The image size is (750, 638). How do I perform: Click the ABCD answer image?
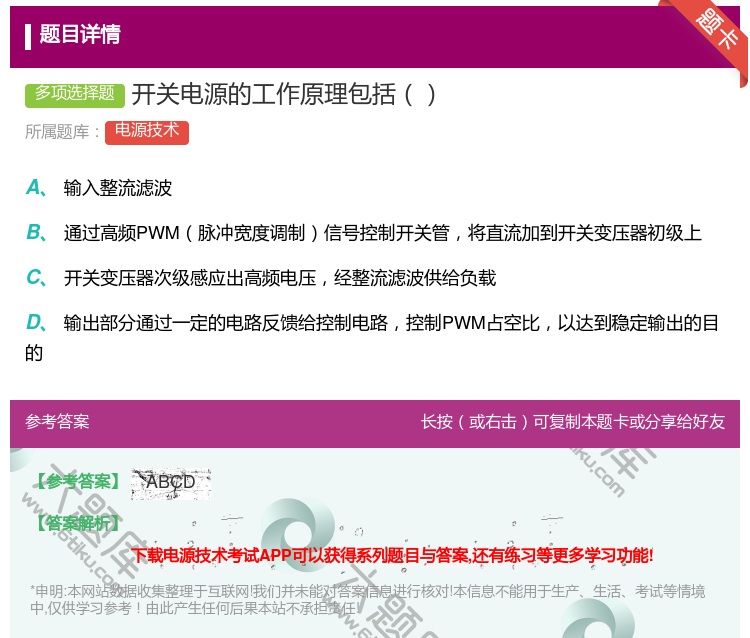coord(171,484)
